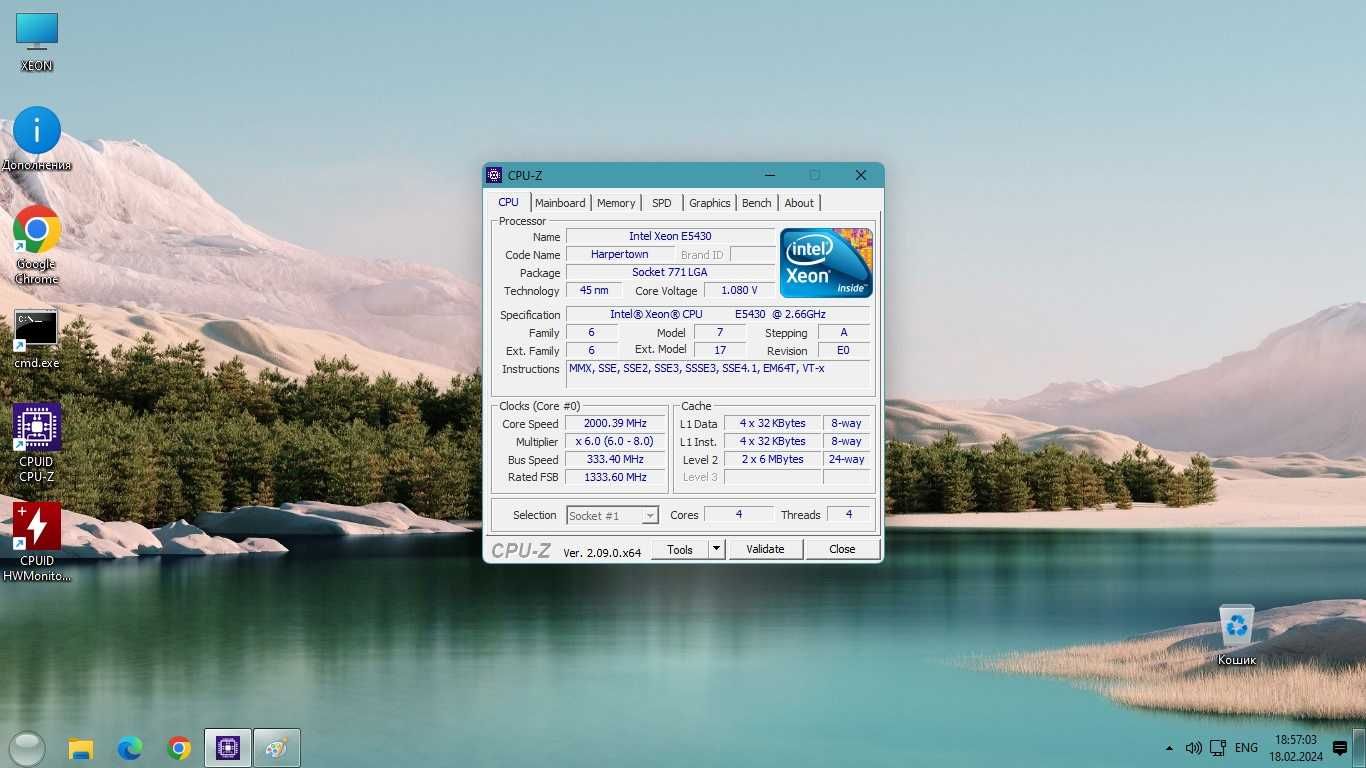
Task: Open the XEON computer desktop icon
Action: pos(37,42)
